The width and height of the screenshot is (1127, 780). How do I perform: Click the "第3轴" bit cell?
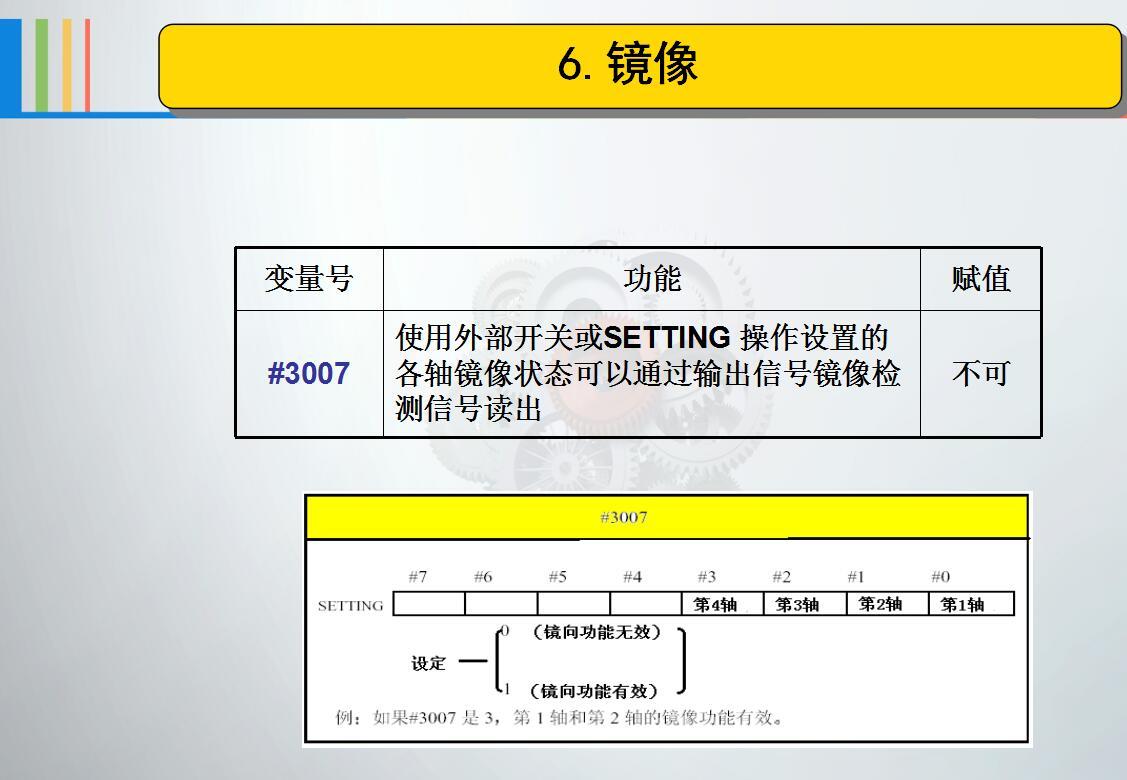(x=804, y=604)
